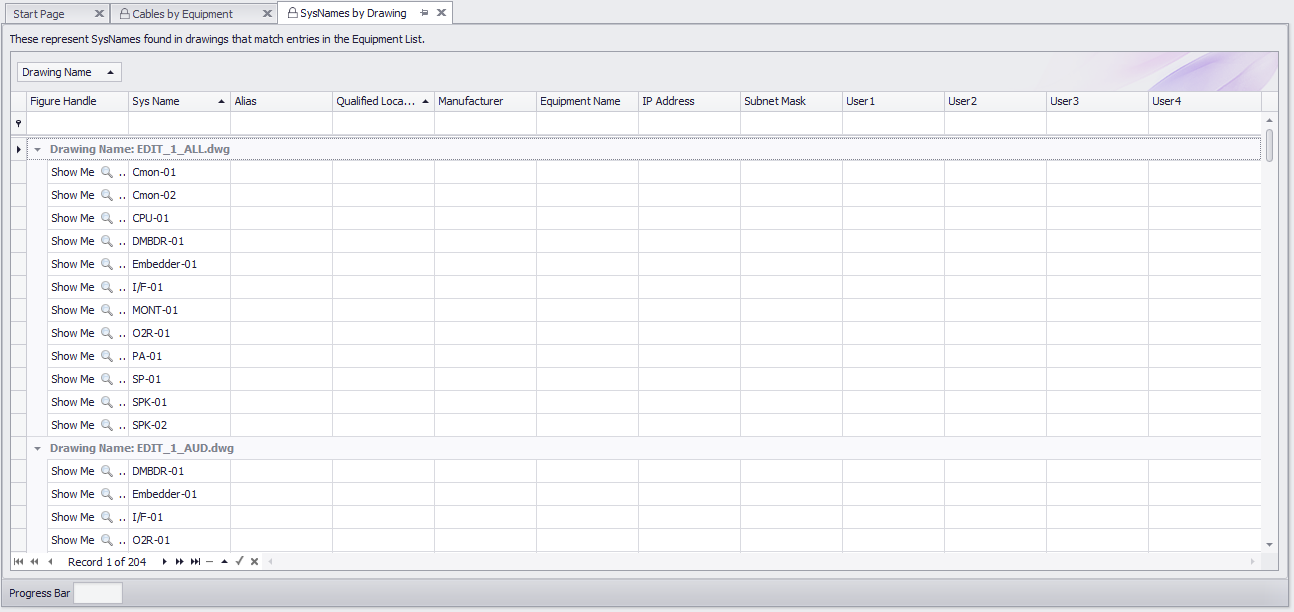The height and width of the screenshot is (612, 1294).
Task: Click the magnifier icon in PA-01 row
Action: click(107, 356)
